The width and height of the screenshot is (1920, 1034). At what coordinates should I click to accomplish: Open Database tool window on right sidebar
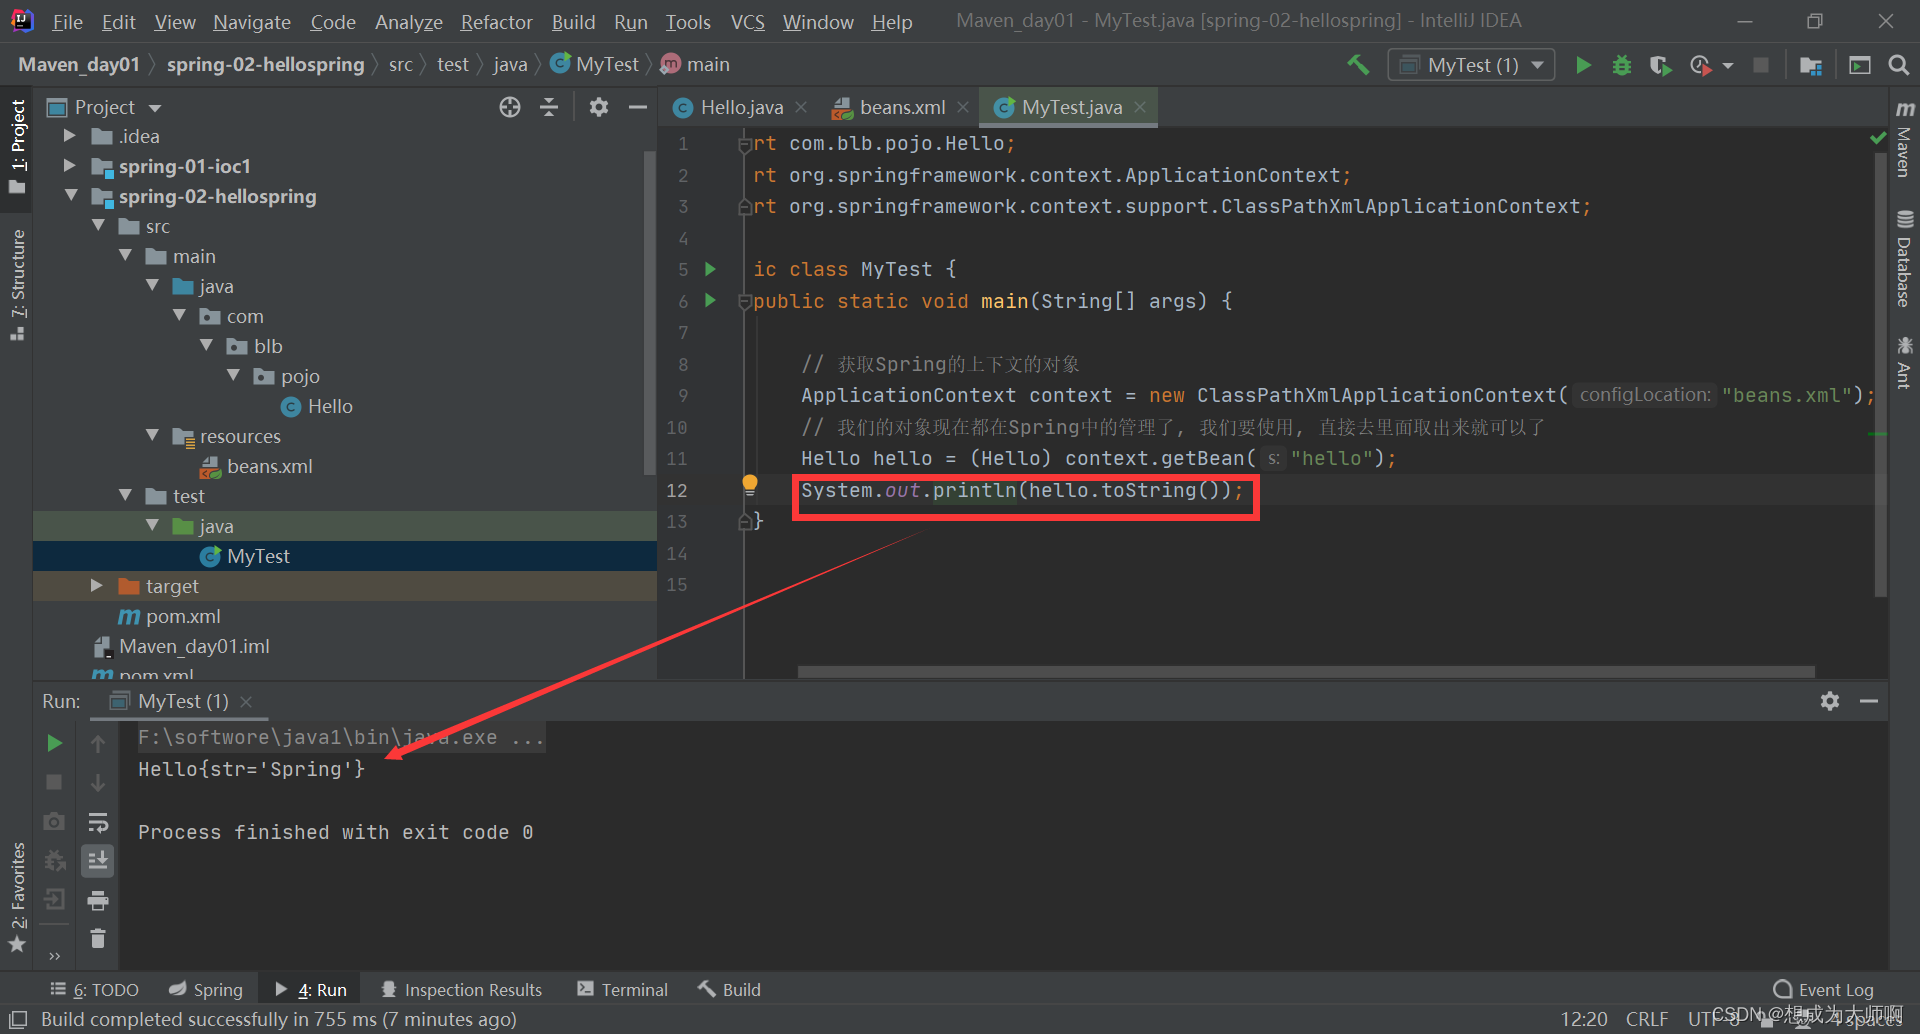coord(1905,259)
